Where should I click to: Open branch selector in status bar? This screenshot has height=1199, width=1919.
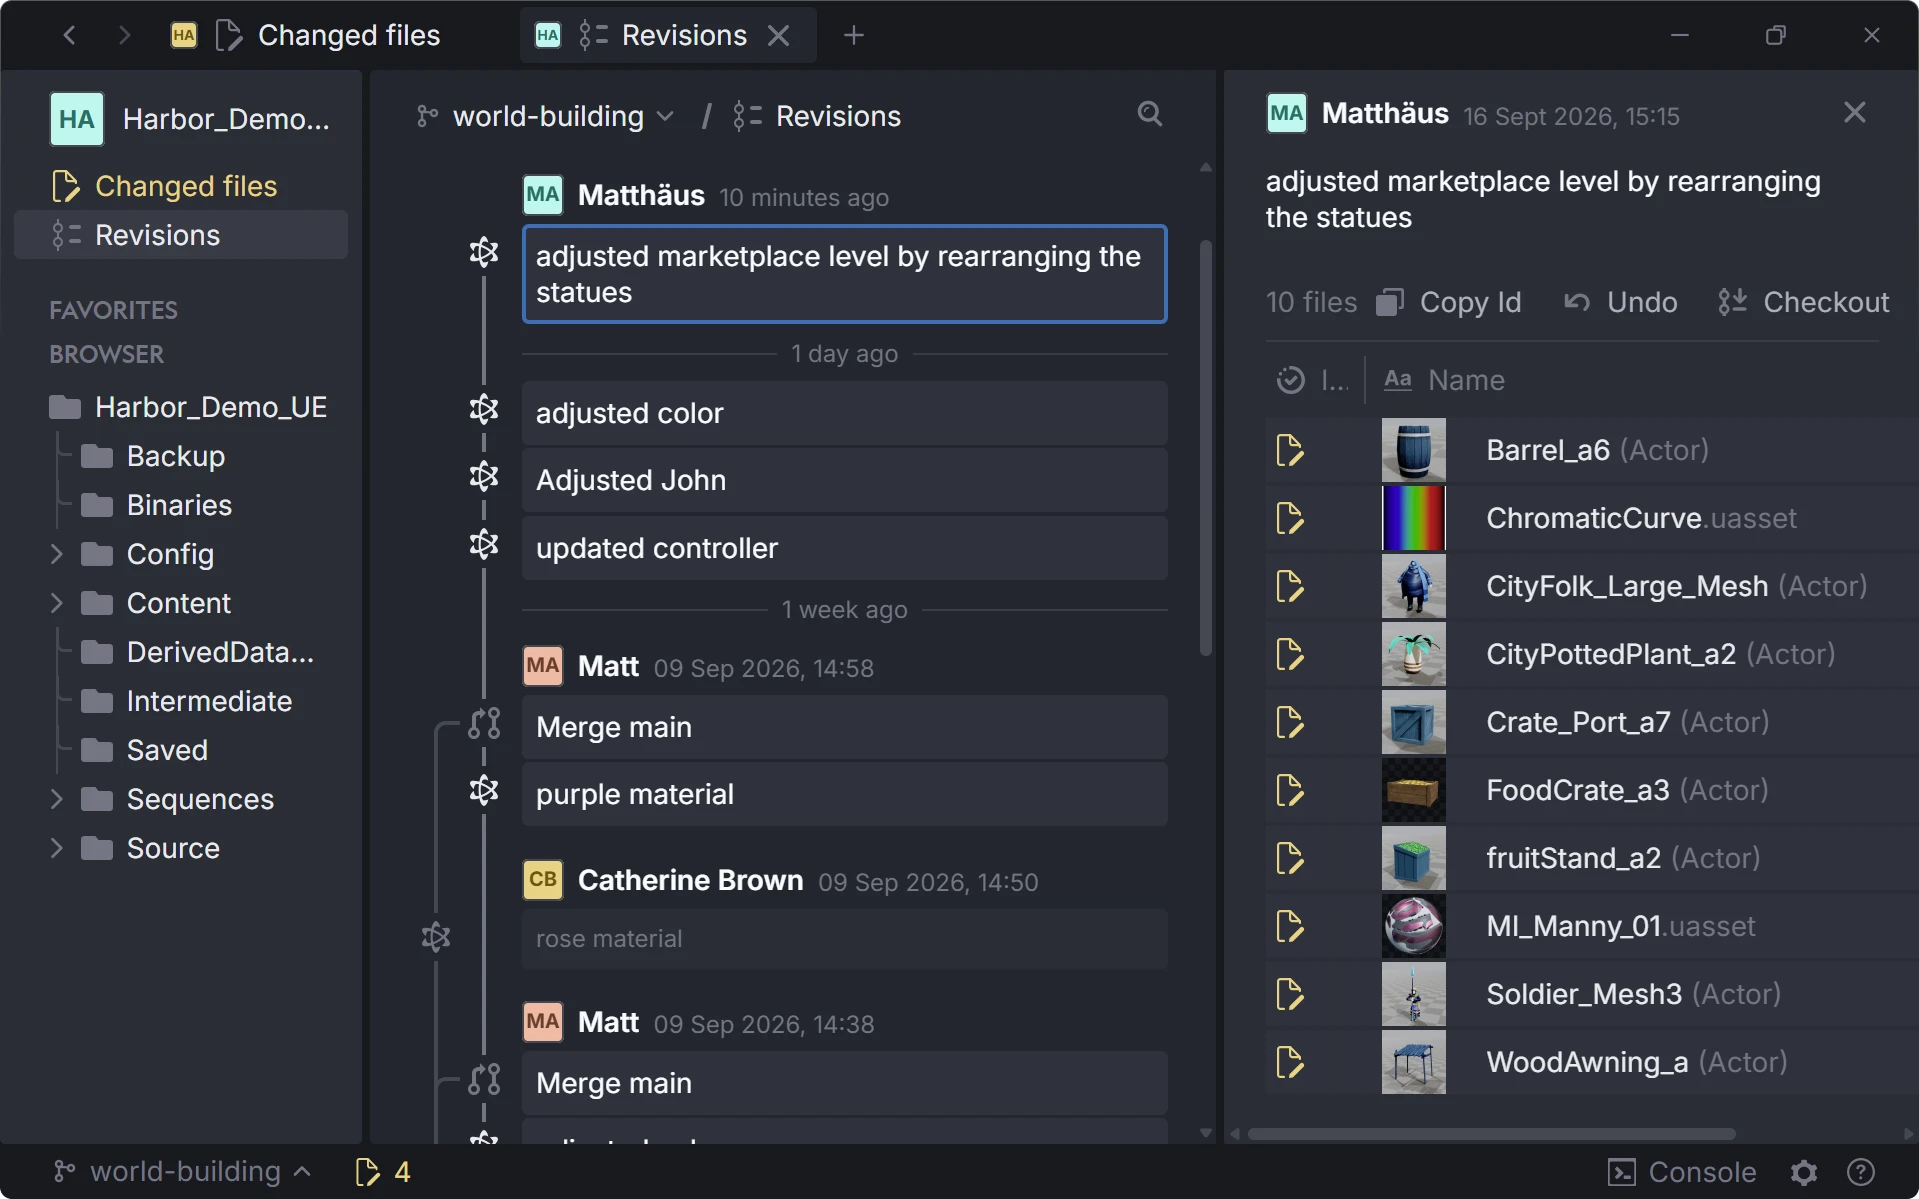(182, 1171)
